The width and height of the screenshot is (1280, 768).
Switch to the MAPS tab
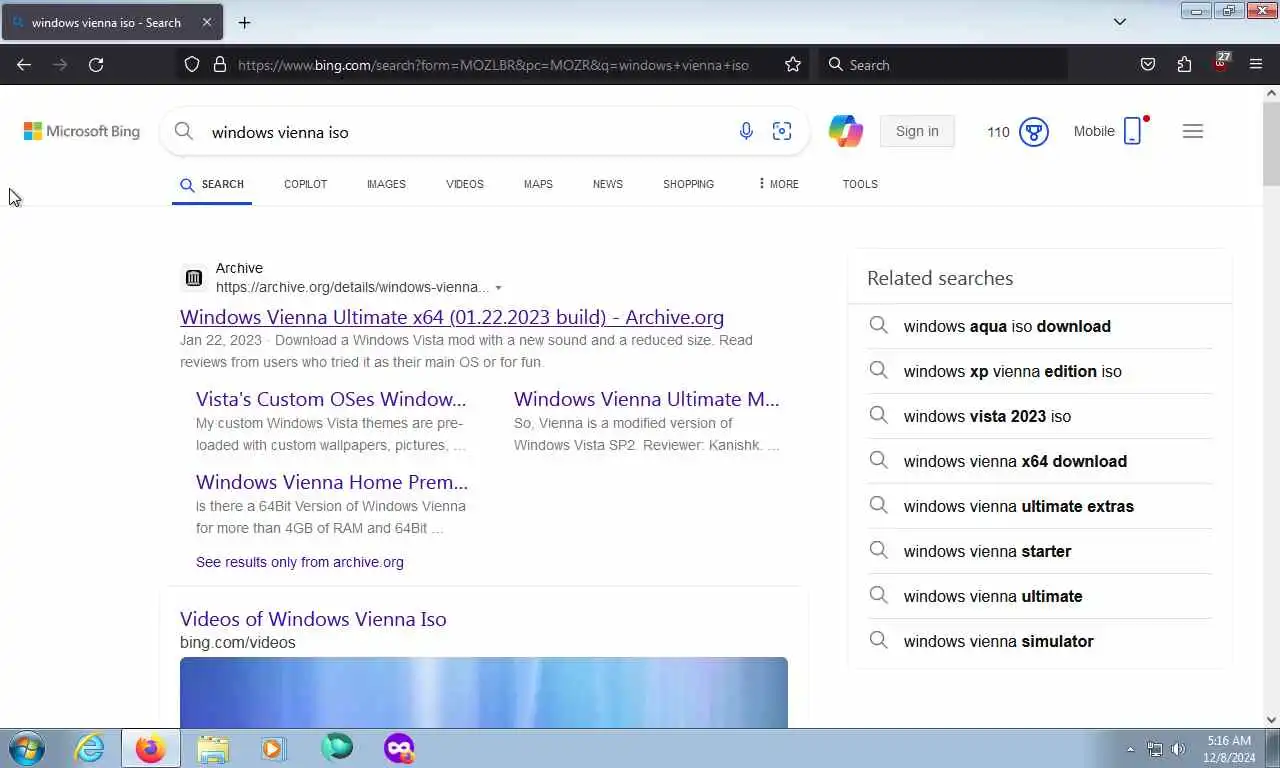pos(538,184)
